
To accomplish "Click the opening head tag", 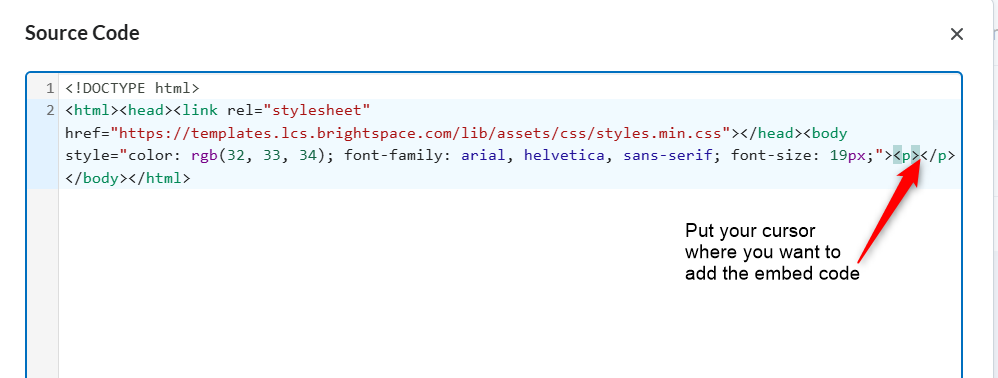I will pyautogui.click(x=146, y=111).
